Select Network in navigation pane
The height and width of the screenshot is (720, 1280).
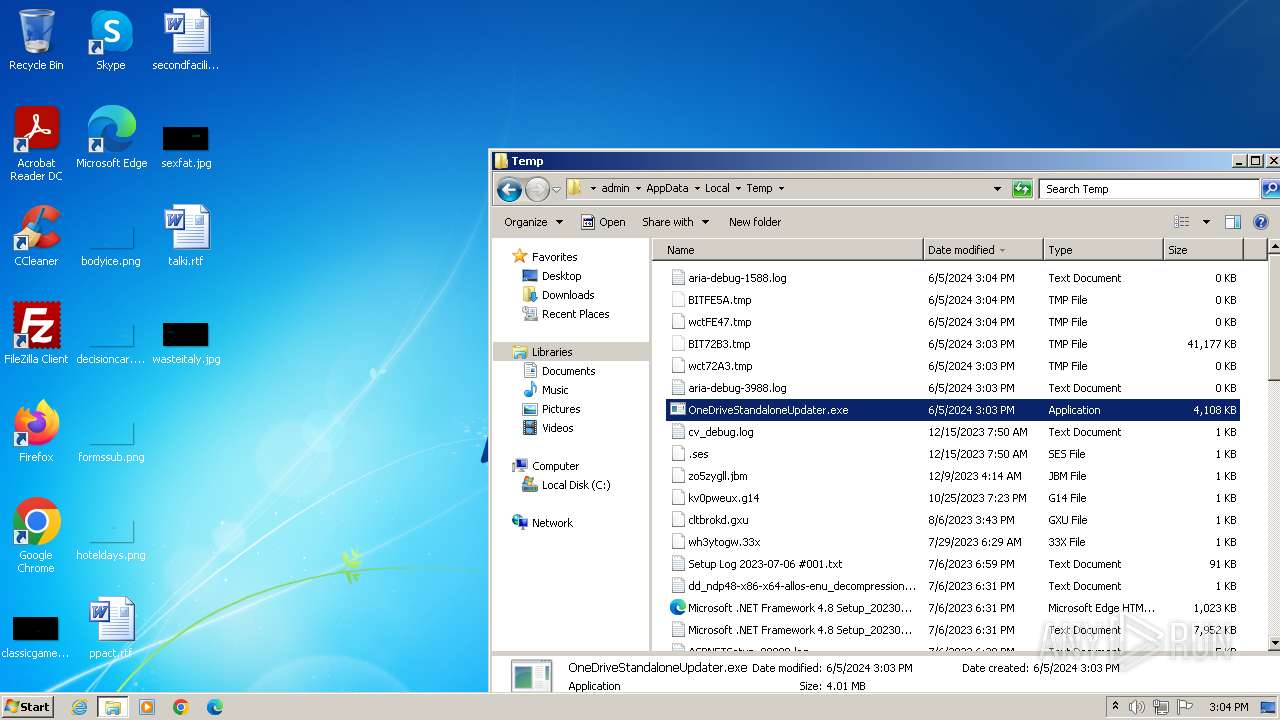543,523
